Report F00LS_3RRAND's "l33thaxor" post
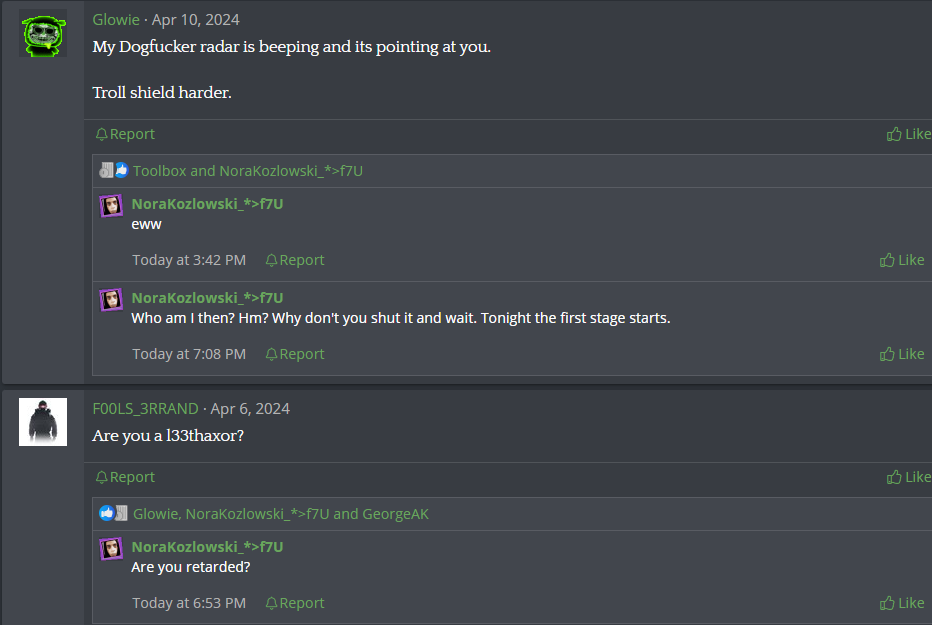This screenshot has width=932, height=625. click(x=125, y=477)
